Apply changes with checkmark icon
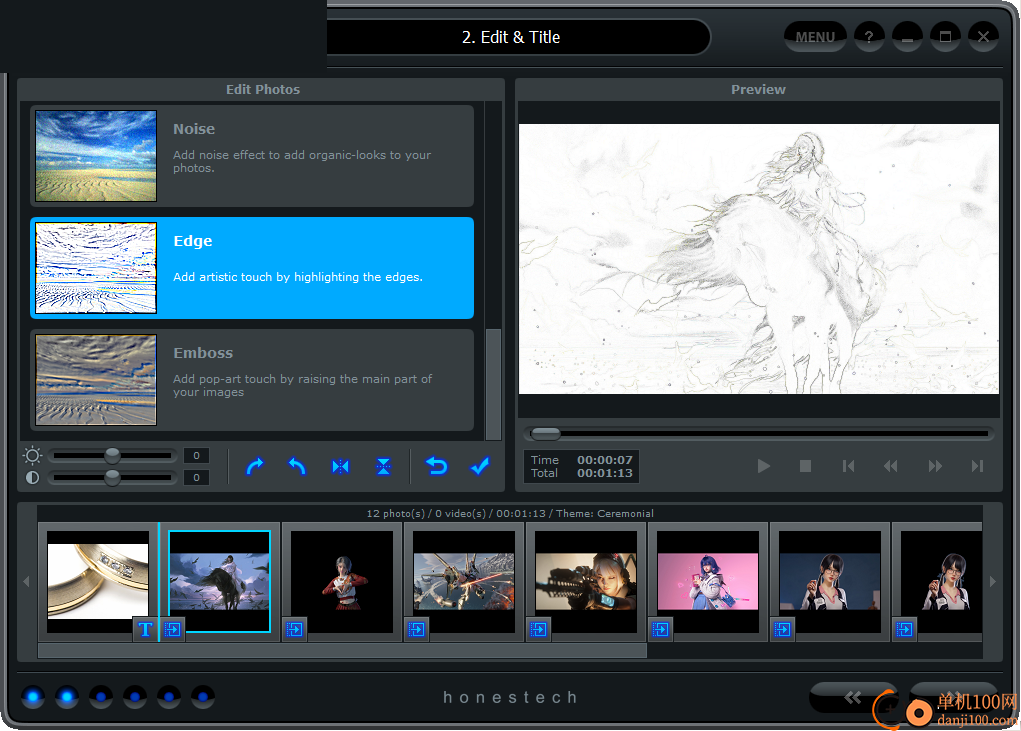Screen dimensions: 1021x731 point(480,466)
